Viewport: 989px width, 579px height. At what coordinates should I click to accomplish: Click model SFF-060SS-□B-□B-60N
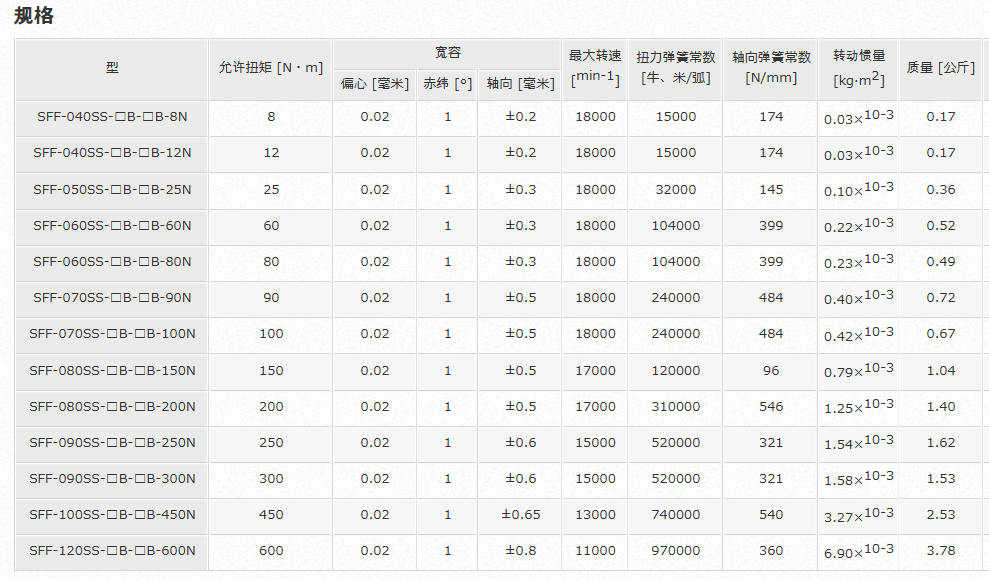pyautogui.click(x=112, y=226)
